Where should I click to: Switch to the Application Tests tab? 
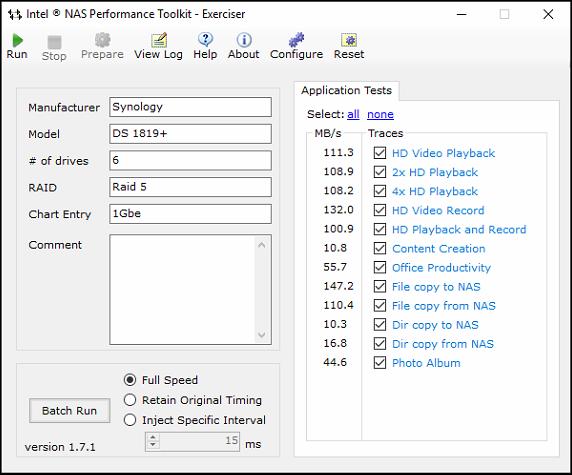(347, 90)
